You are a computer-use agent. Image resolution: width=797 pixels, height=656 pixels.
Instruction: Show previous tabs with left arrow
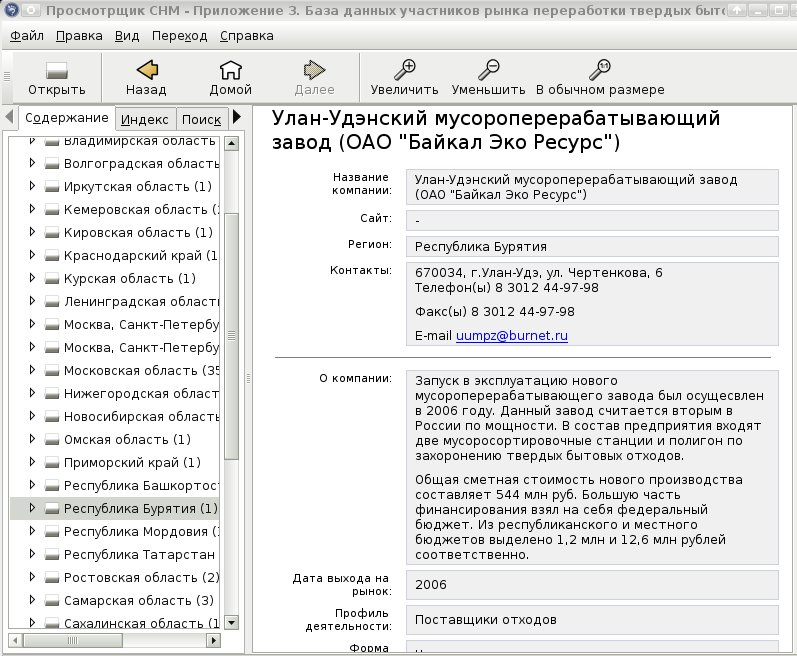click(9, 117)
